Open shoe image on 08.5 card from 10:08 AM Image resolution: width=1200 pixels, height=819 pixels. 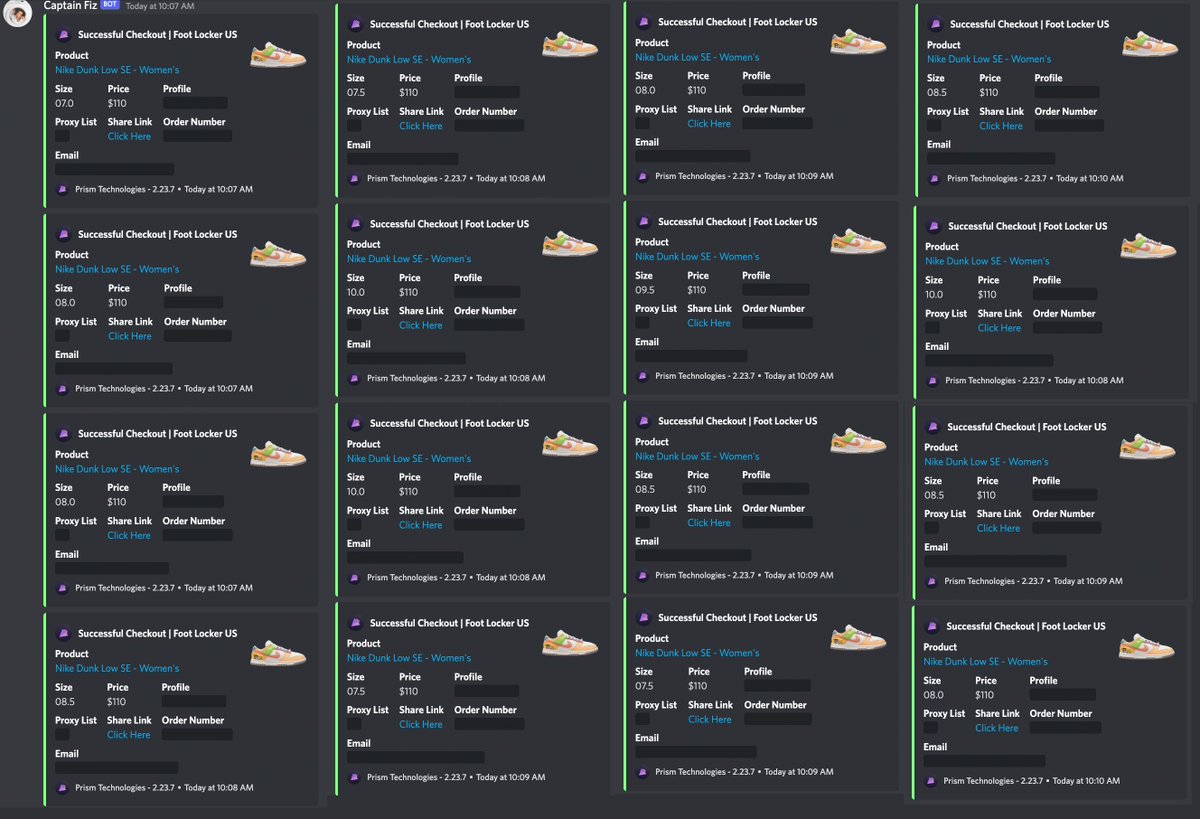click(278, 653)
